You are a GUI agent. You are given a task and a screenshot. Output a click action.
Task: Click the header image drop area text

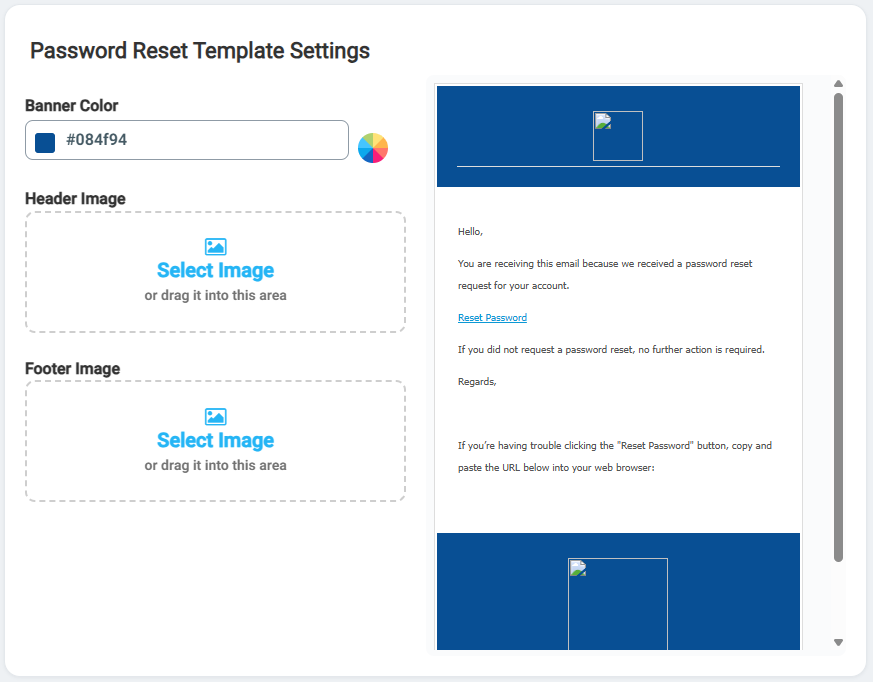coord(215,295)
